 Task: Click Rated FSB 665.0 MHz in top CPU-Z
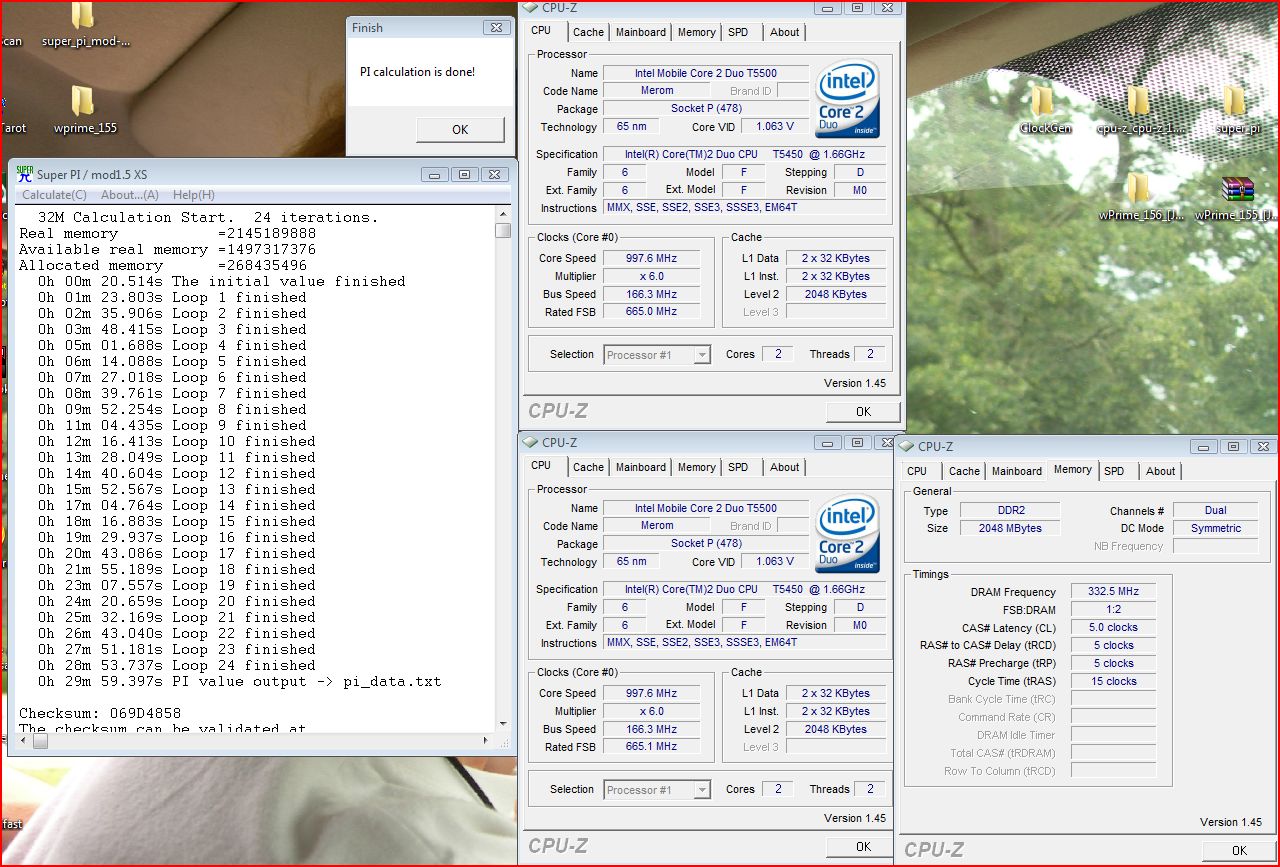(x=651, y=312)
